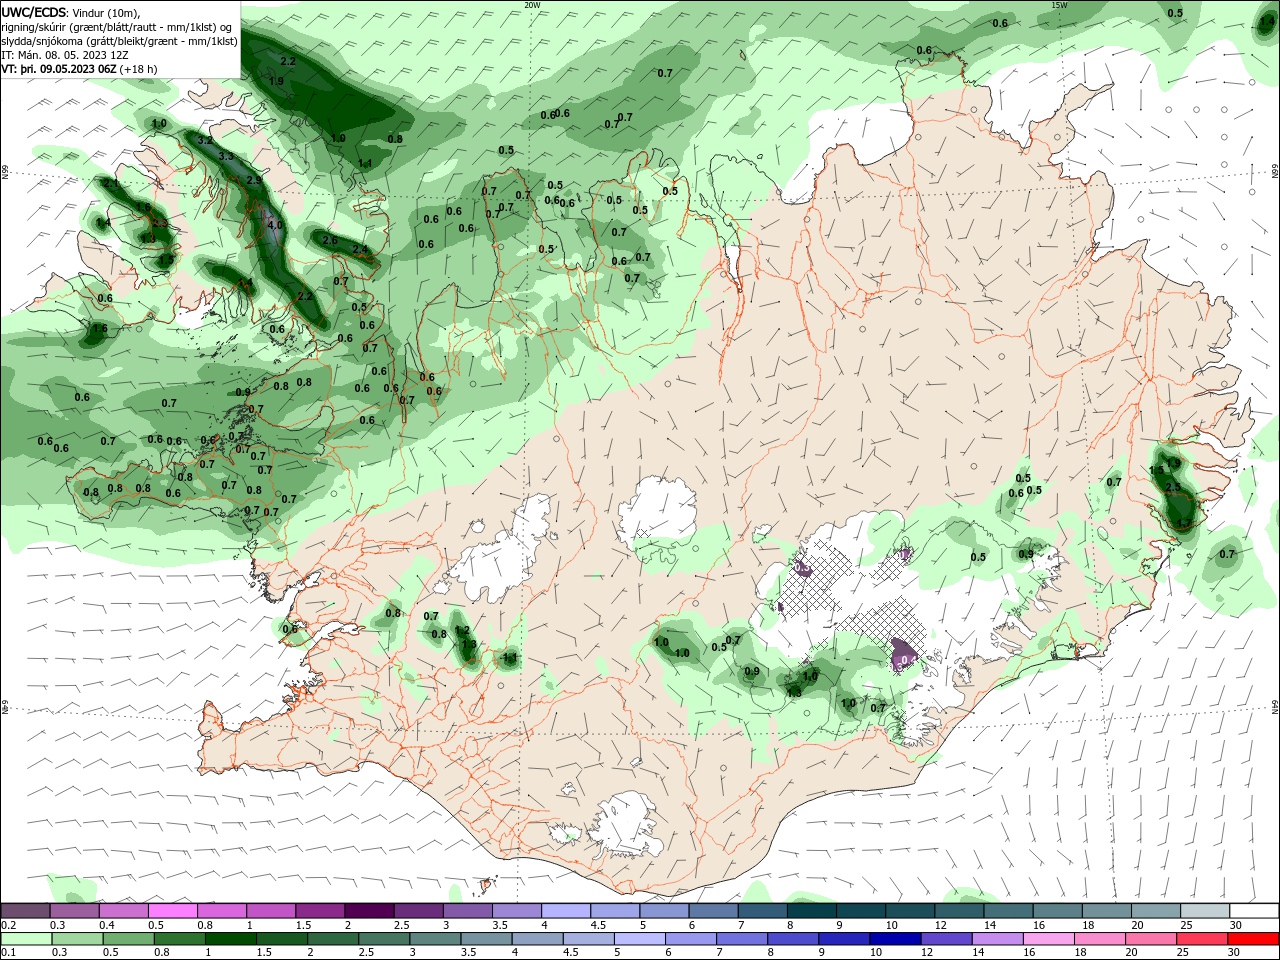Click the 1.9 precipitation value
1280x960 pixels.
(277, 80)
